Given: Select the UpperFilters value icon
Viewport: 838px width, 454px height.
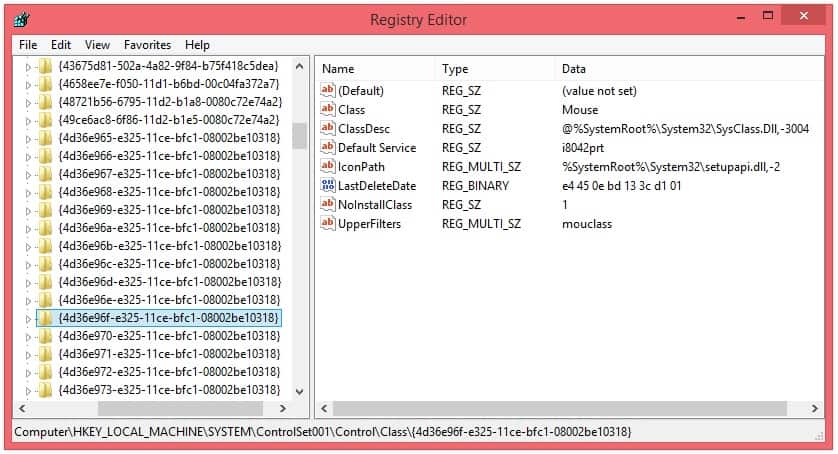Looking at the screenshot, I should (328, 224).
